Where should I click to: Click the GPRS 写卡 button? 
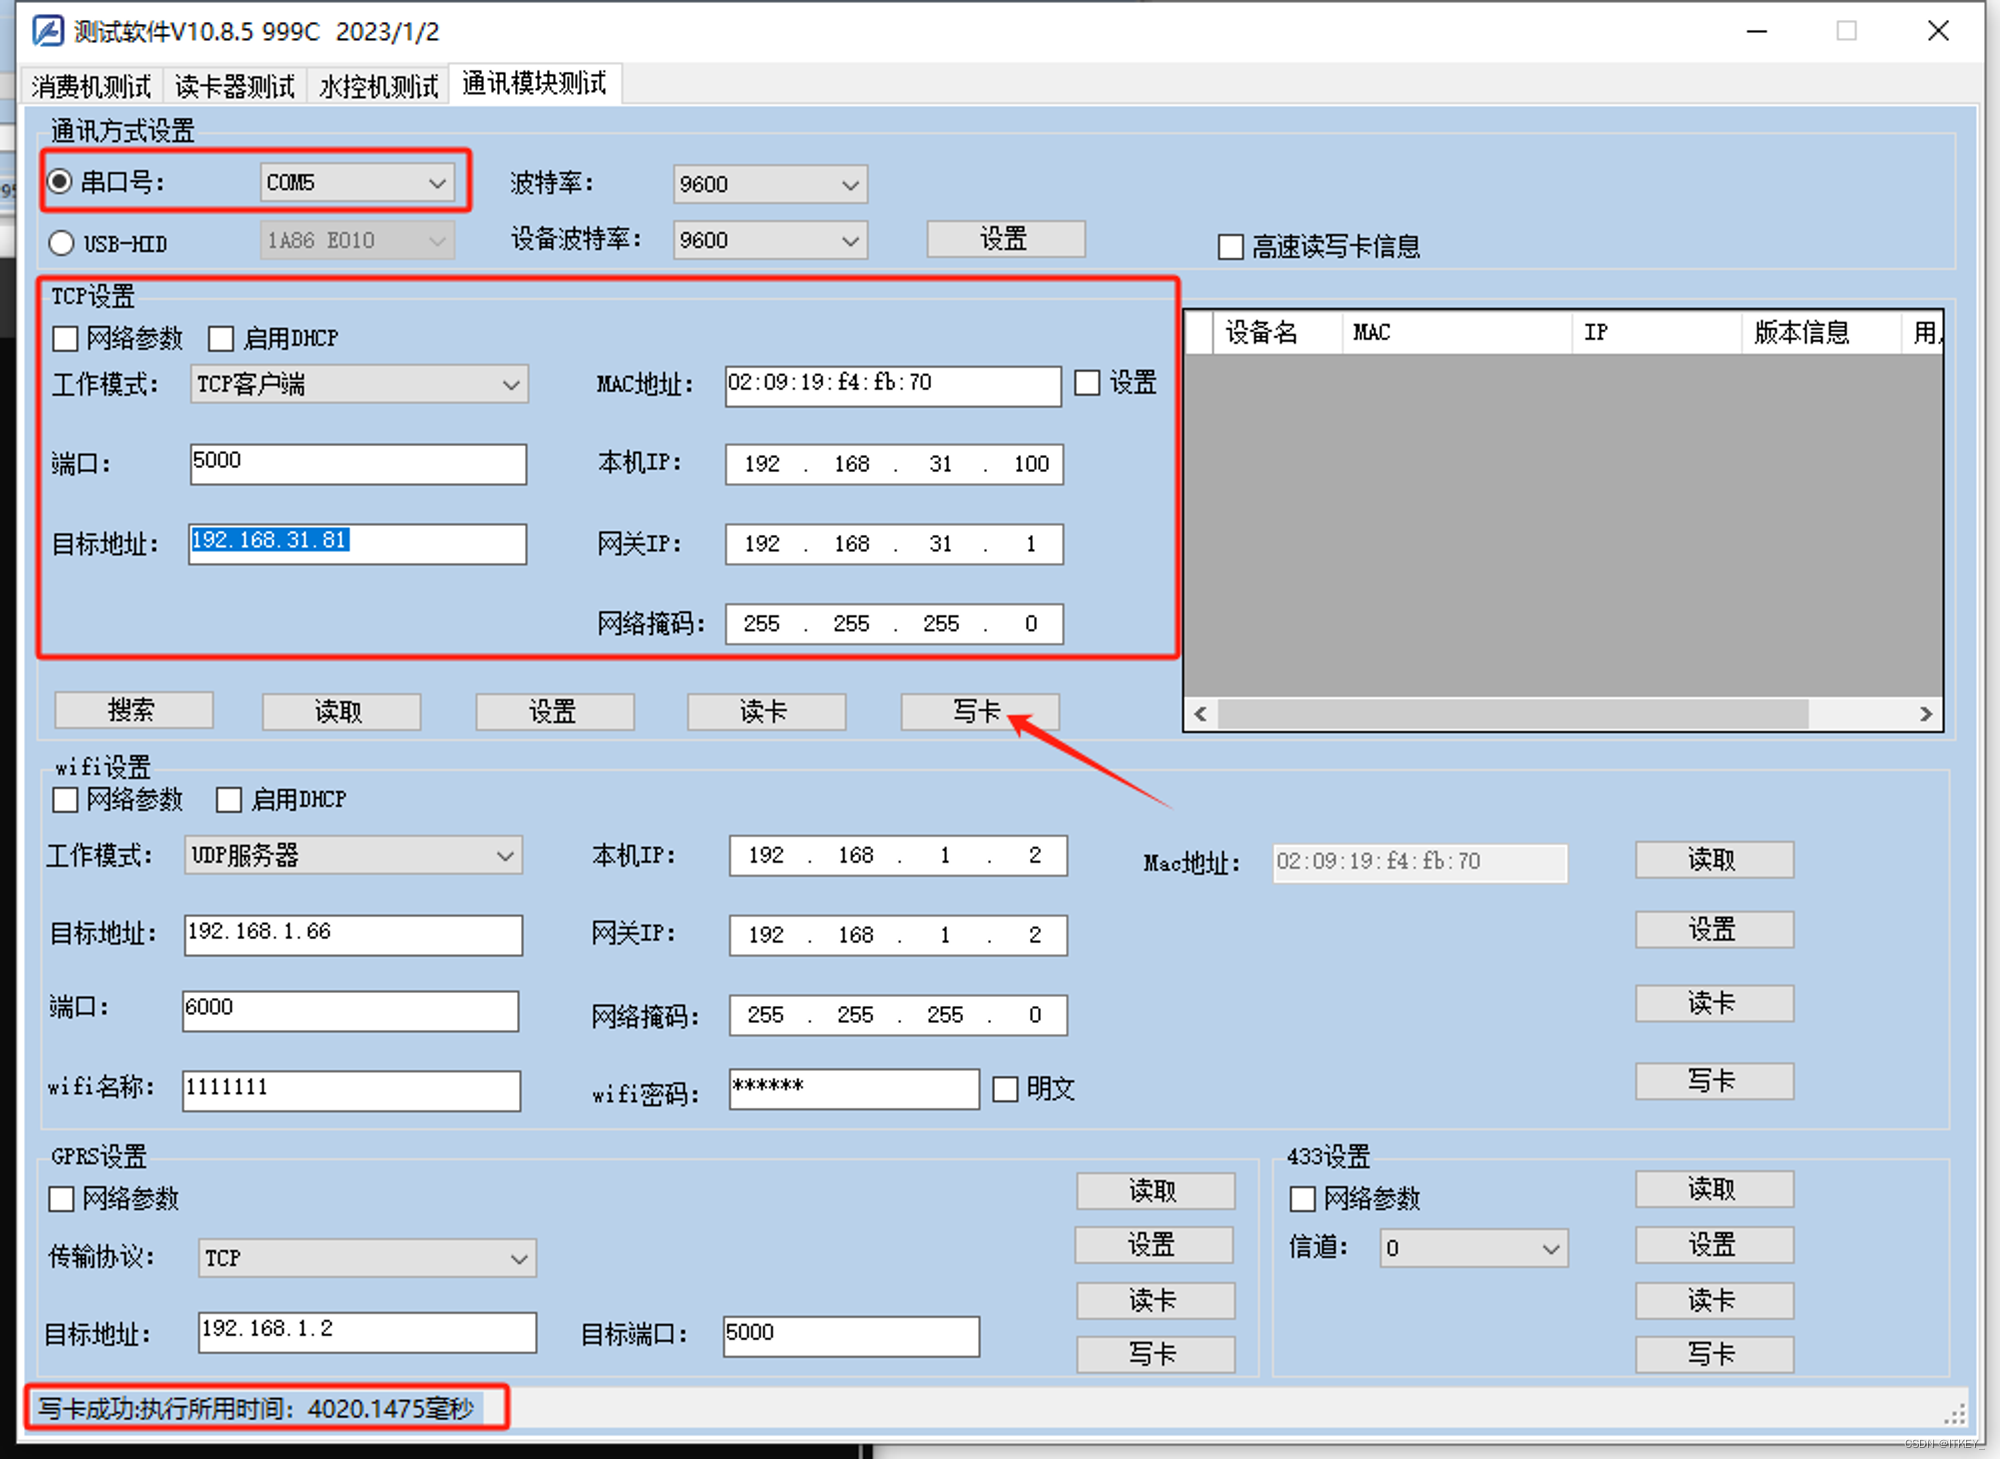1155,1354
